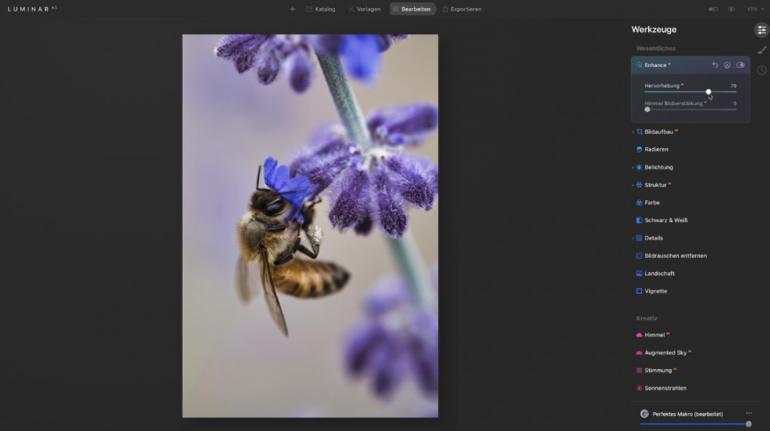Toggle the quick preview eye icon in top bar

(x=732, y=9)
